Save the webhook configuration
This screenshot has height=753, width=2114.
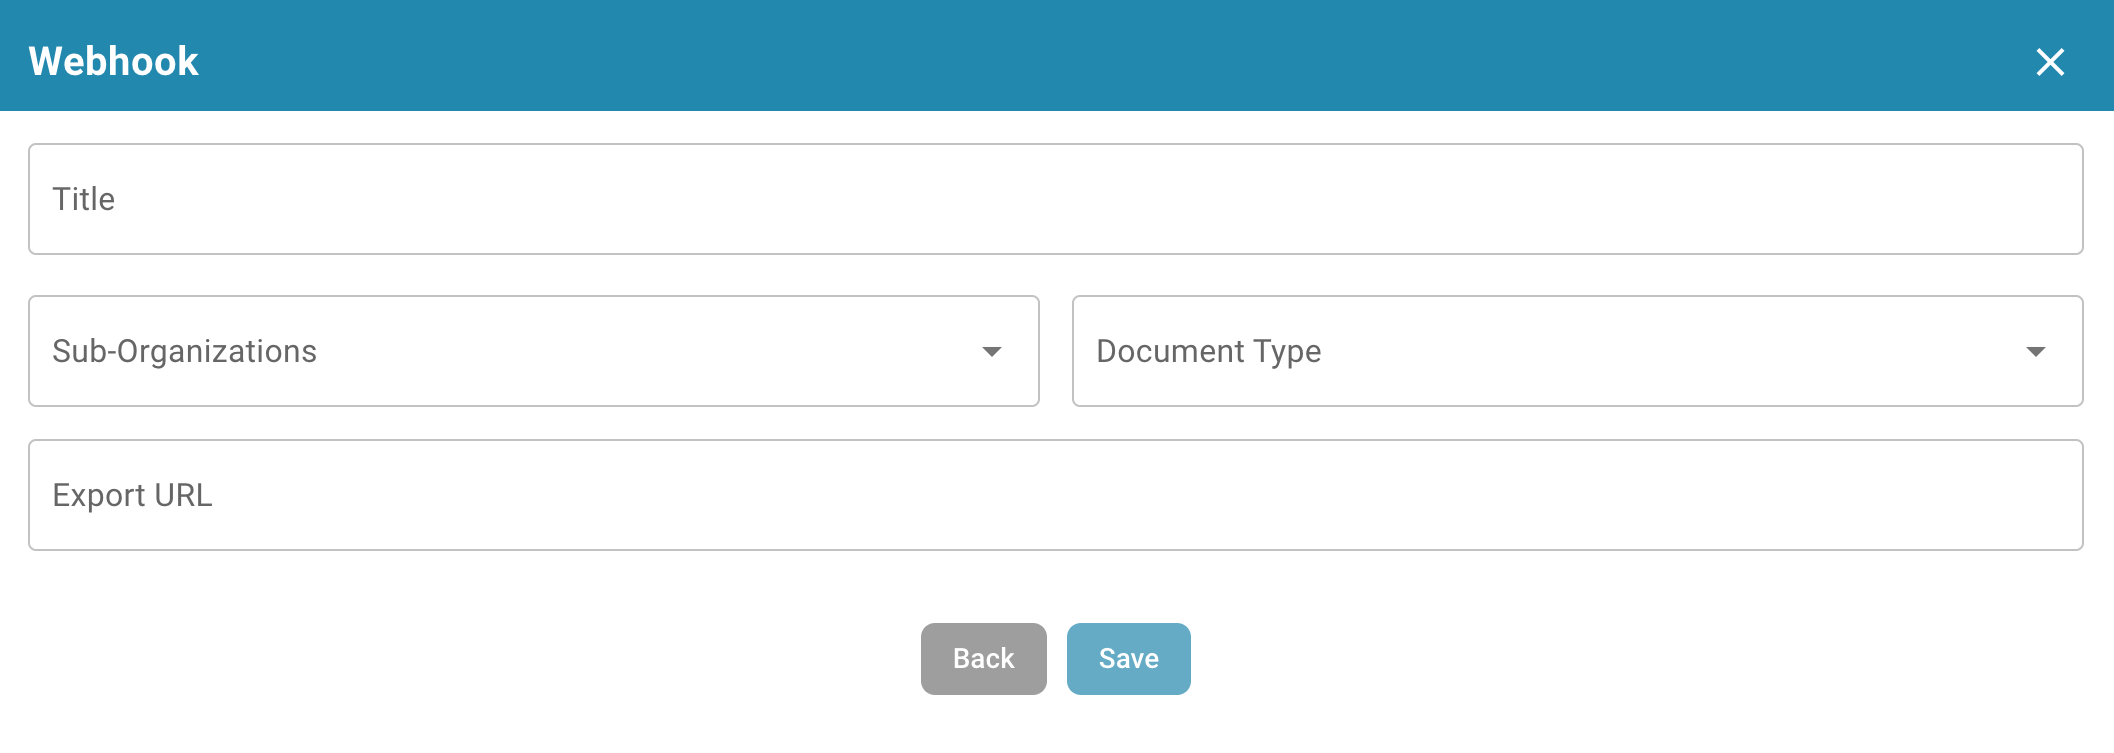point(1128,659)
